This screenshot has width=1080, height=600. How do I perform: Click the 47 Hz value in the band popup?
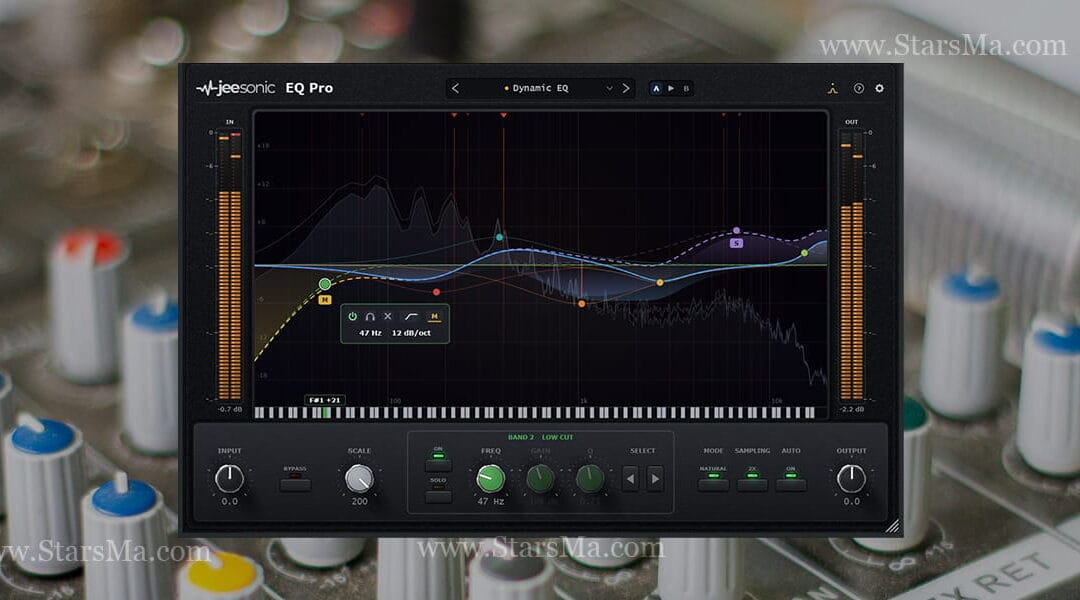[x=370, y=333]
